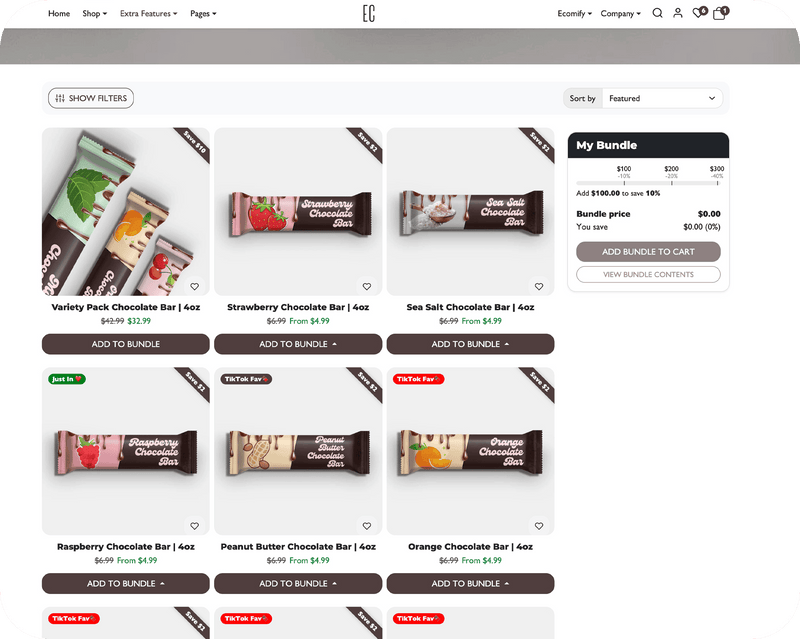Toggle wishlist heart on Sea Salt Chocolate Bar

[x=539, y=286]
